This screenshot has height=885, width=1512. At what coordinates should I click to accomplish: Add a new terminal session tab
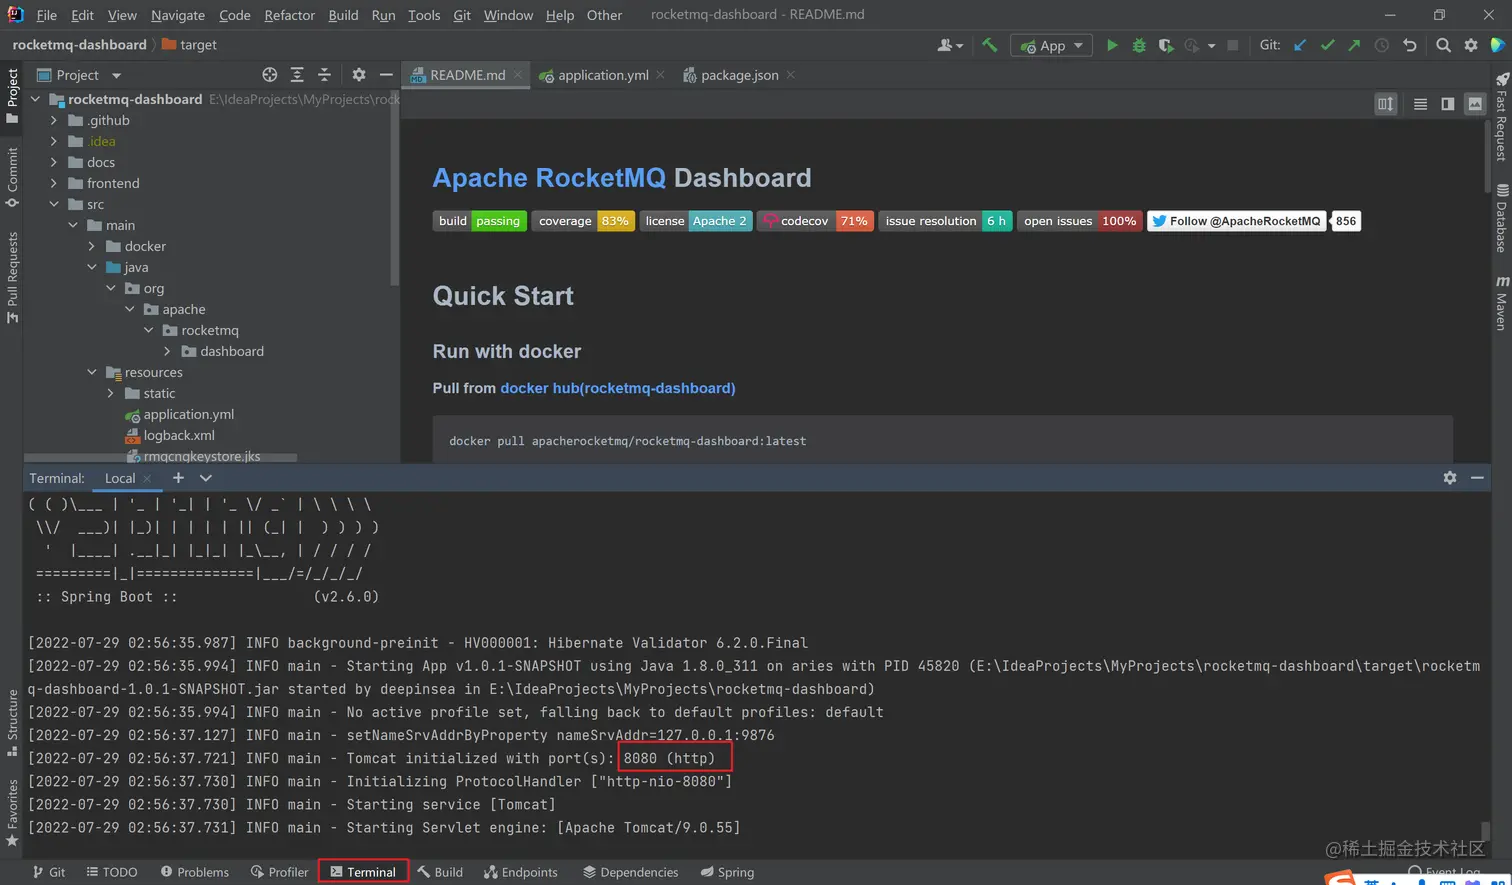[178, 478]
